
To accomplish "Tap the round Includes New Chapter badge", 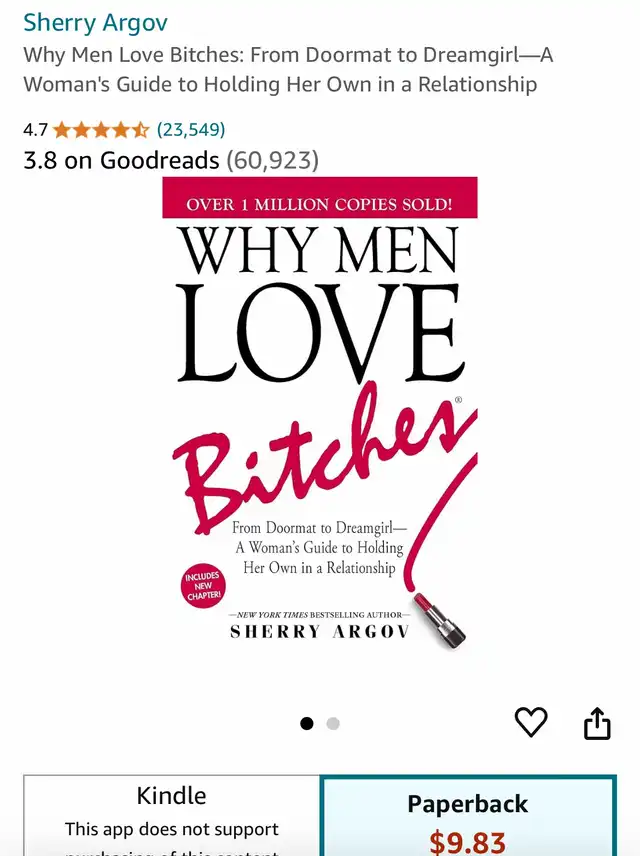I will (x=203, y=585).
